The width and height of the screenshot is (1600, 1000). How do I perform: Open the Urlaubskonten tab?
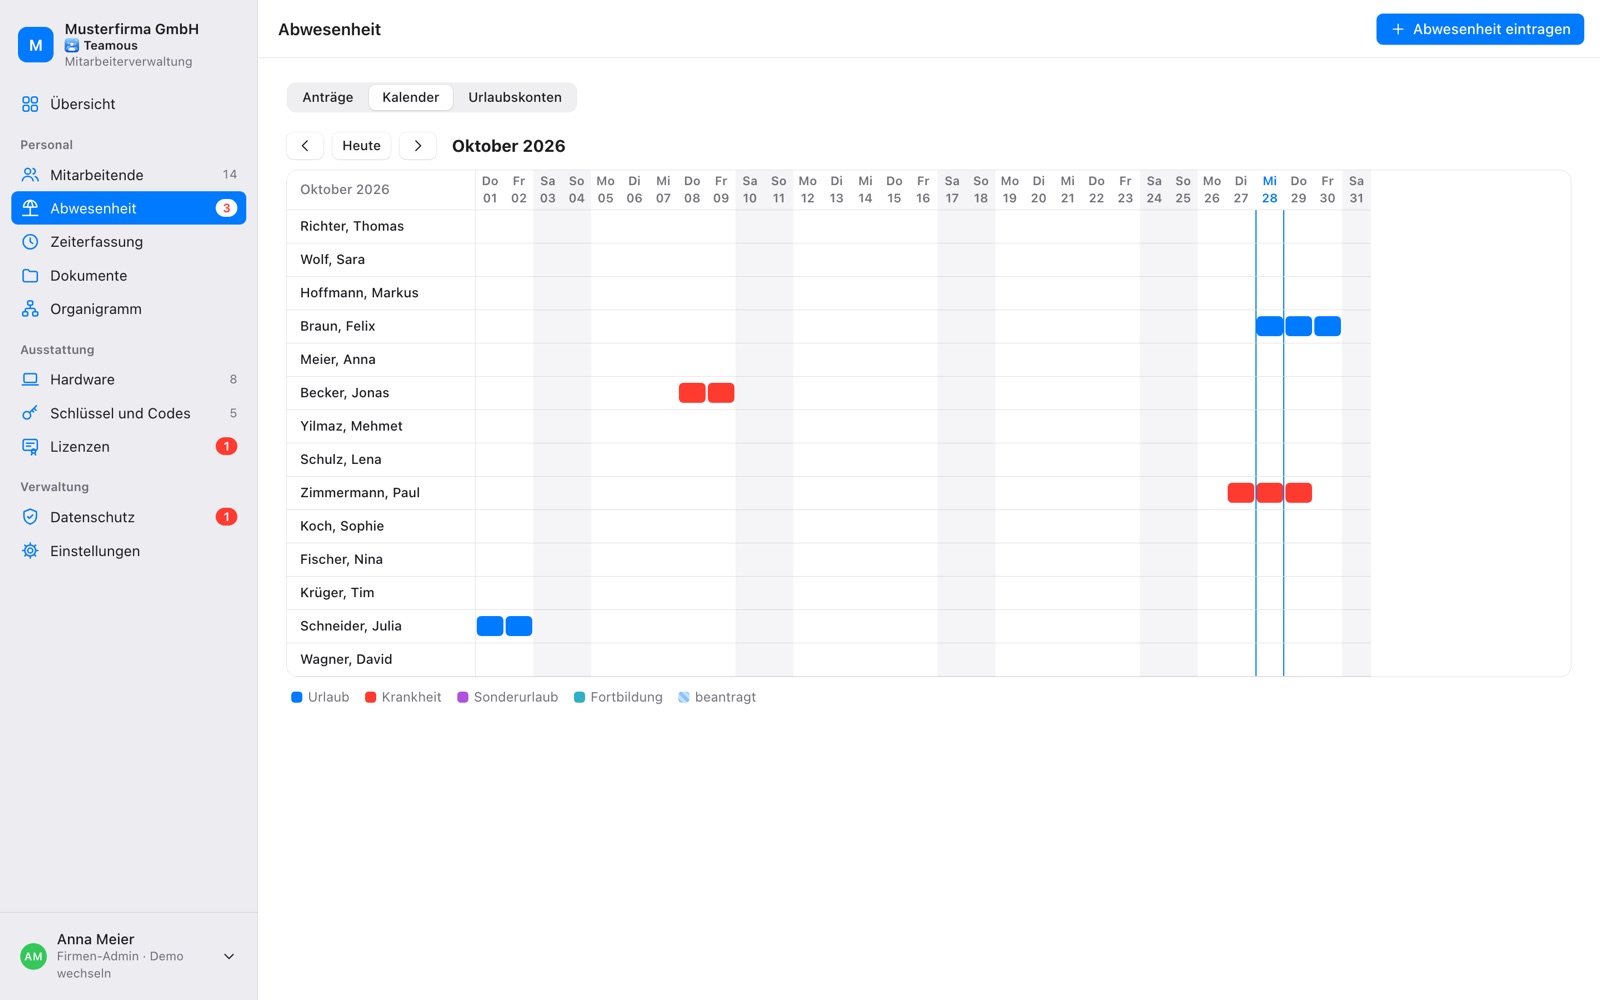coord(515,97)
